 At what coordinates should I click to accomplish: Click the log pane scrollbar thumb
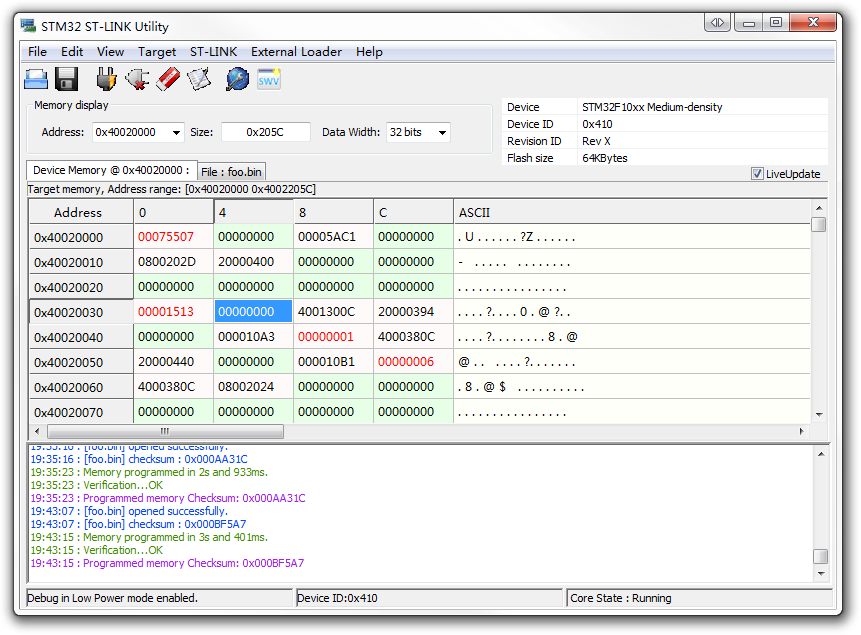tap(821, 556)
